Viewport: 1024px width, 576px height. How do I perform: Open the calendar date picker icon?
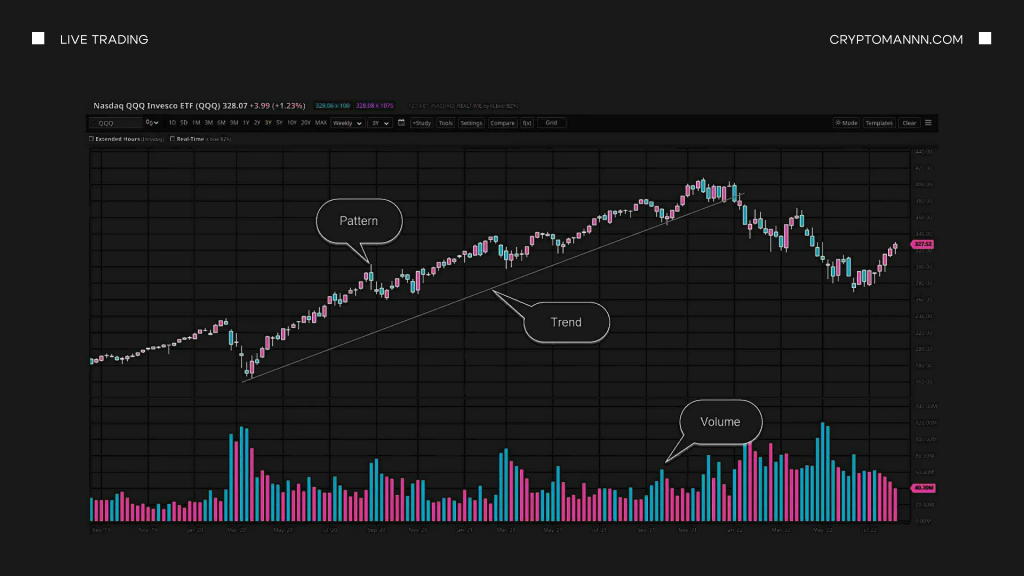(x=401, y=123)
